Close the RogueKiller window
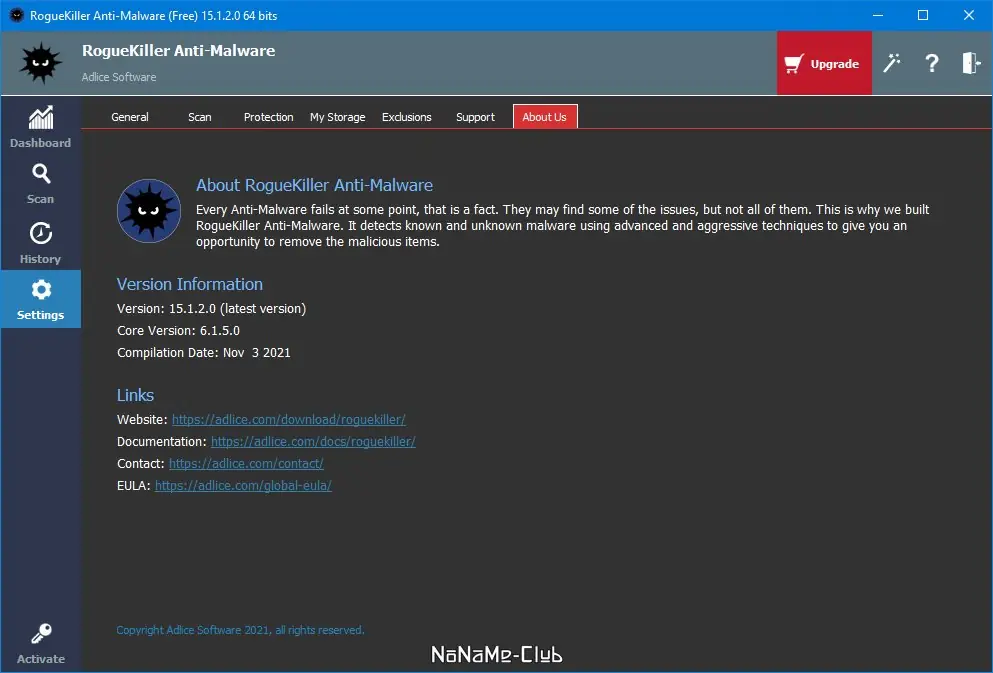This screenshot has width=993, height=673. [969, 15]
